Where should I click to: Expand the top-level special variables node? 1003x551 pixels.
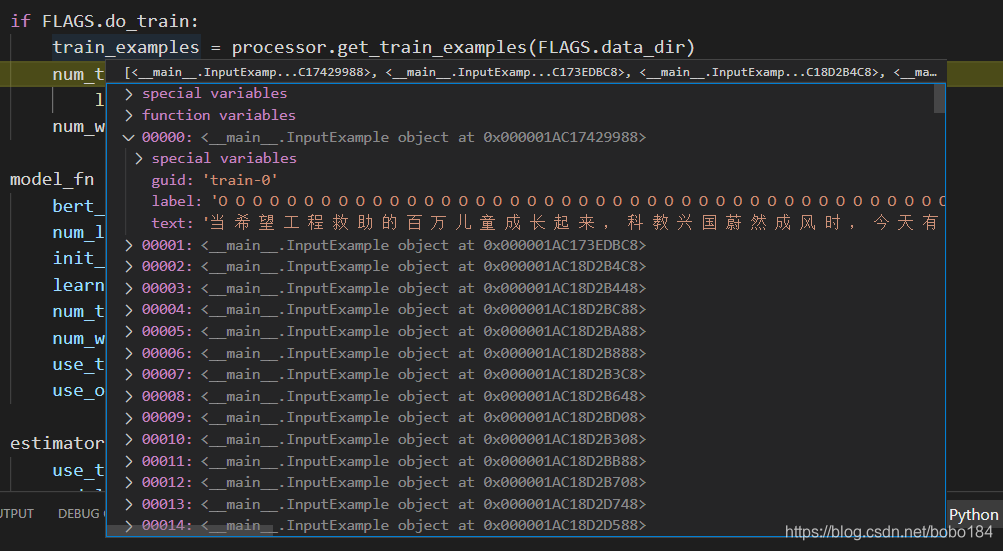click(x=129, y=93)
